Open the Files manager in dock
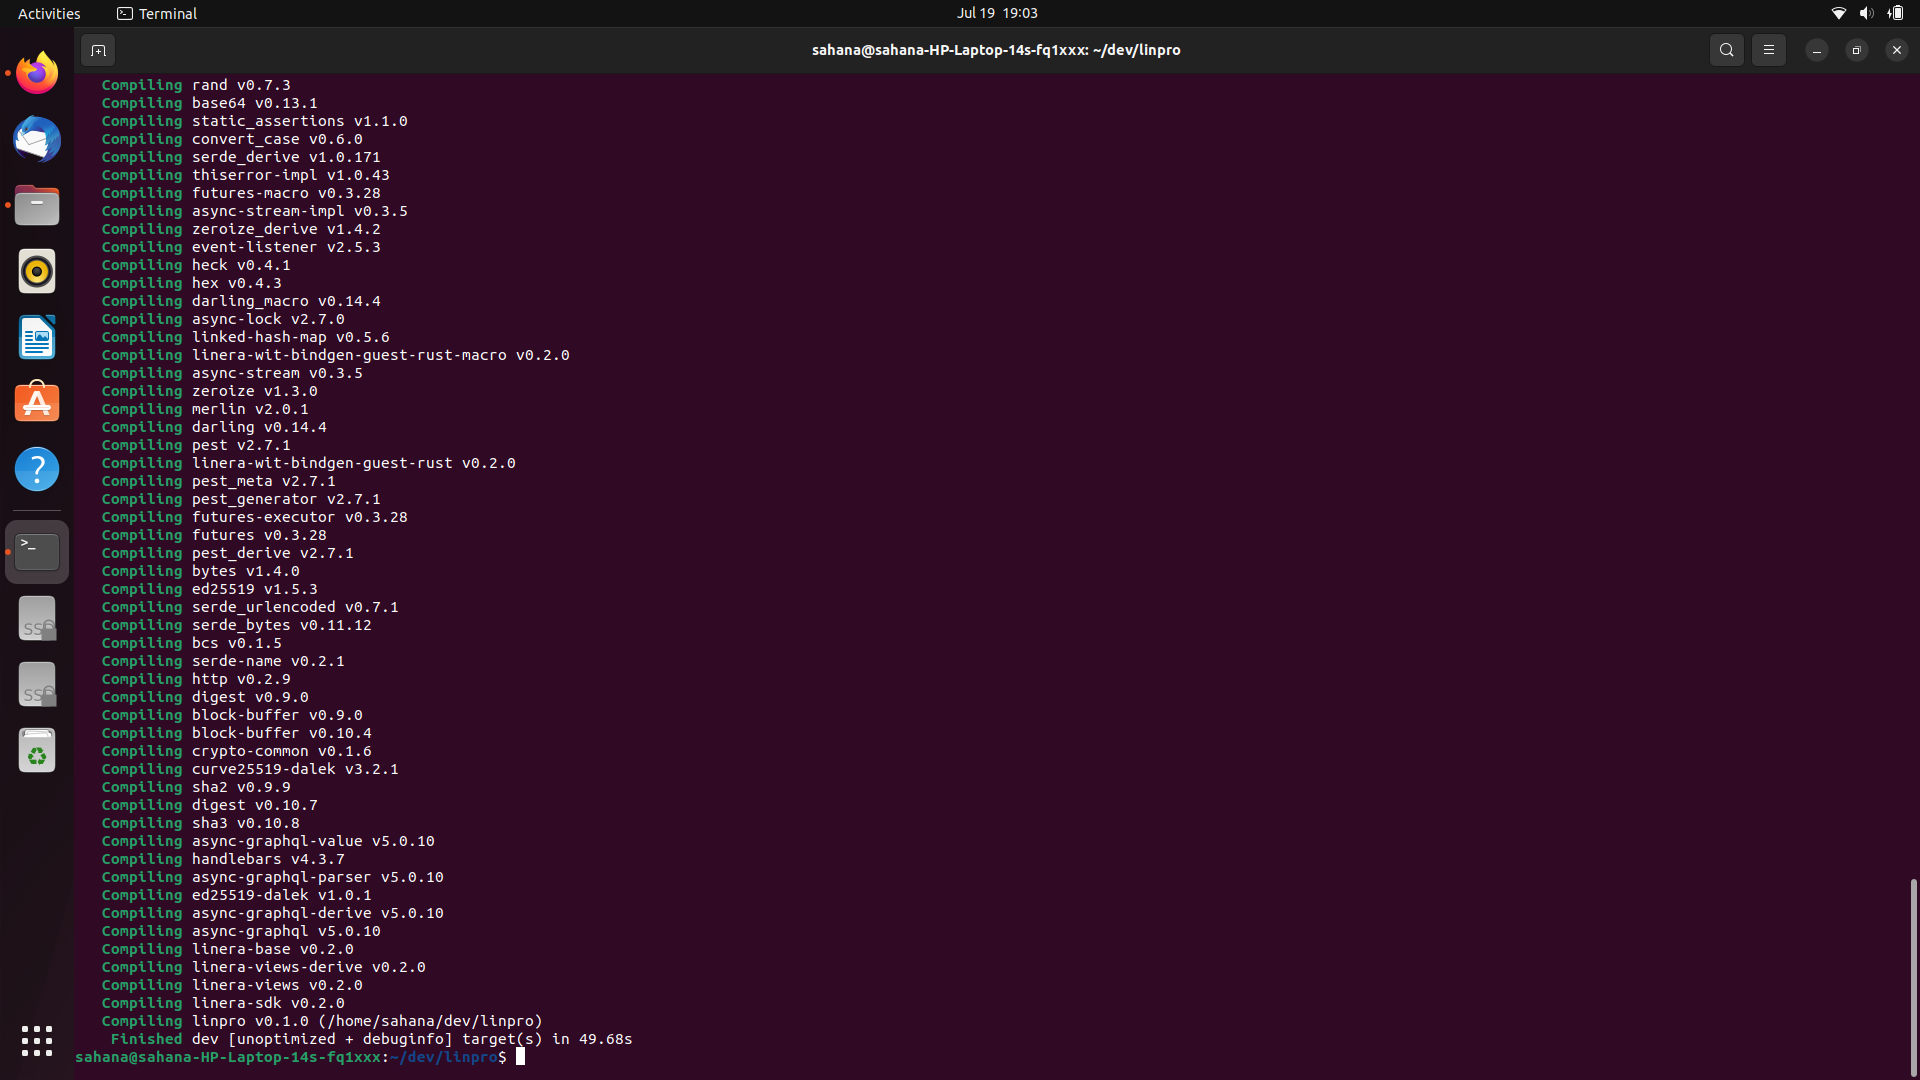The image size is (1920, 1080). coord(37,205)
